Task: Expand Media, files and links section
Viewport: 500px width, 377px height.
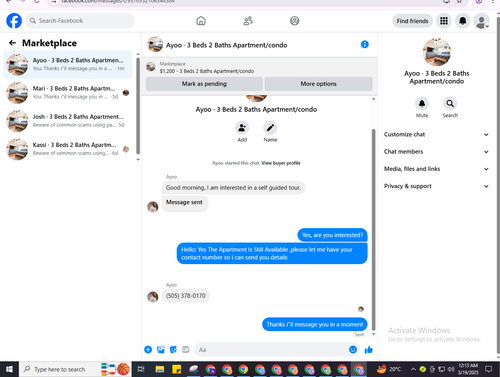Action: pyautogui.click(x=436, y=169)
